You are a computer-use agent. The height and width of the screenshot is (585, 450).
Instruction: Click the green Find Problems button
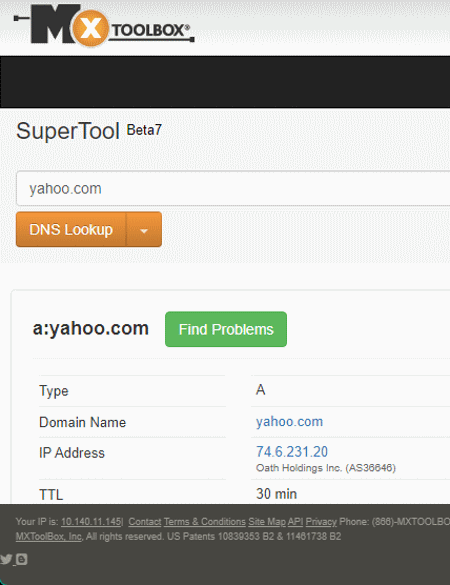pyautogui.click(x=226, y=329)
